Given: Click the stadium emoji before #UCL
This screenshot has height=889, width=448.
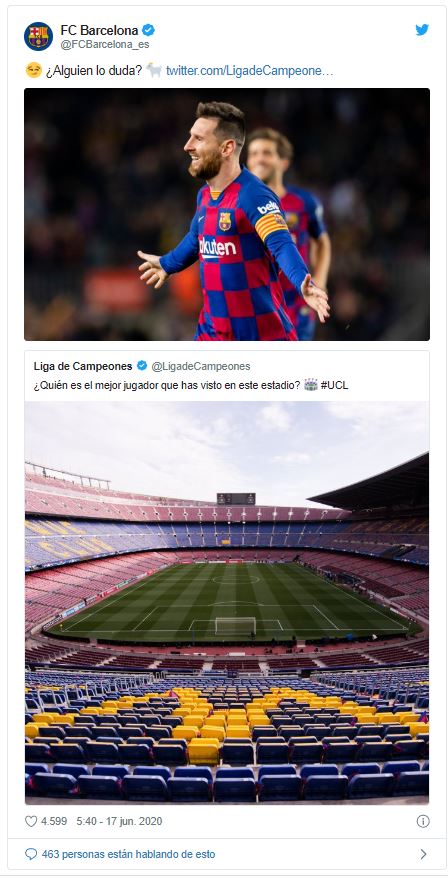Looking at the screenshot, I should (x=311, y=385).
